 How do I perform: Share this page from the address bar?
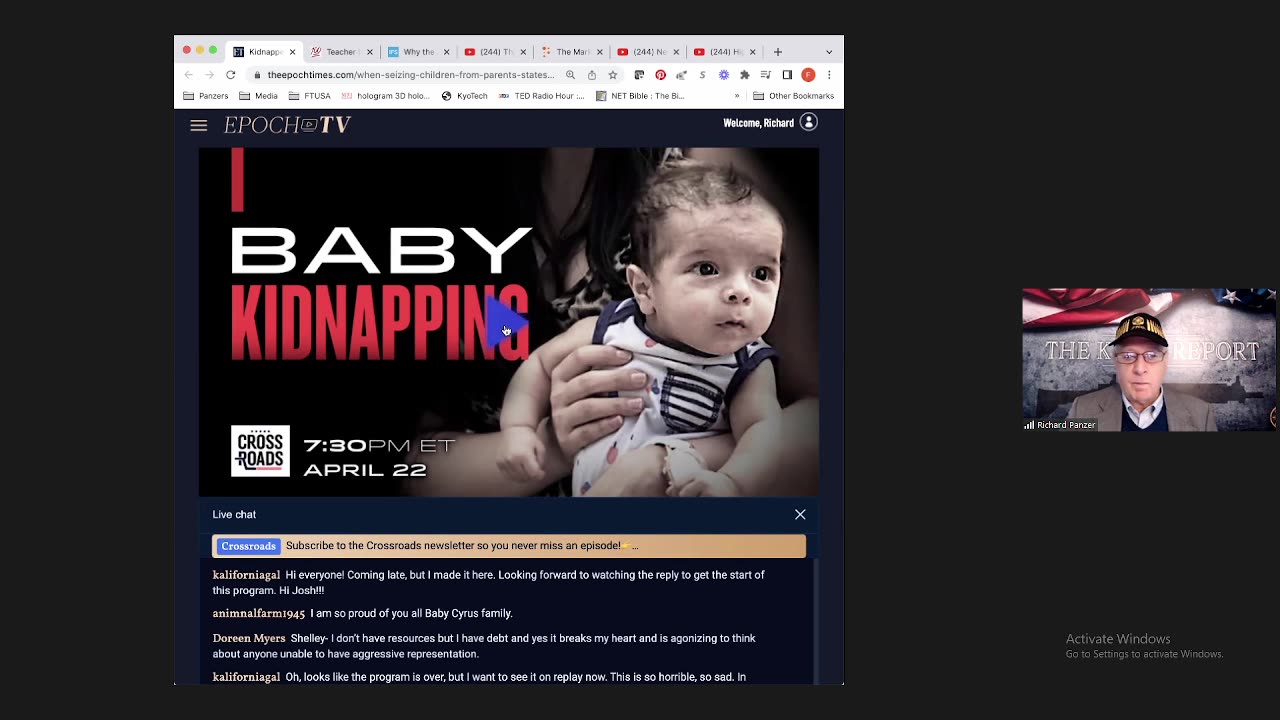pos(592,75)
